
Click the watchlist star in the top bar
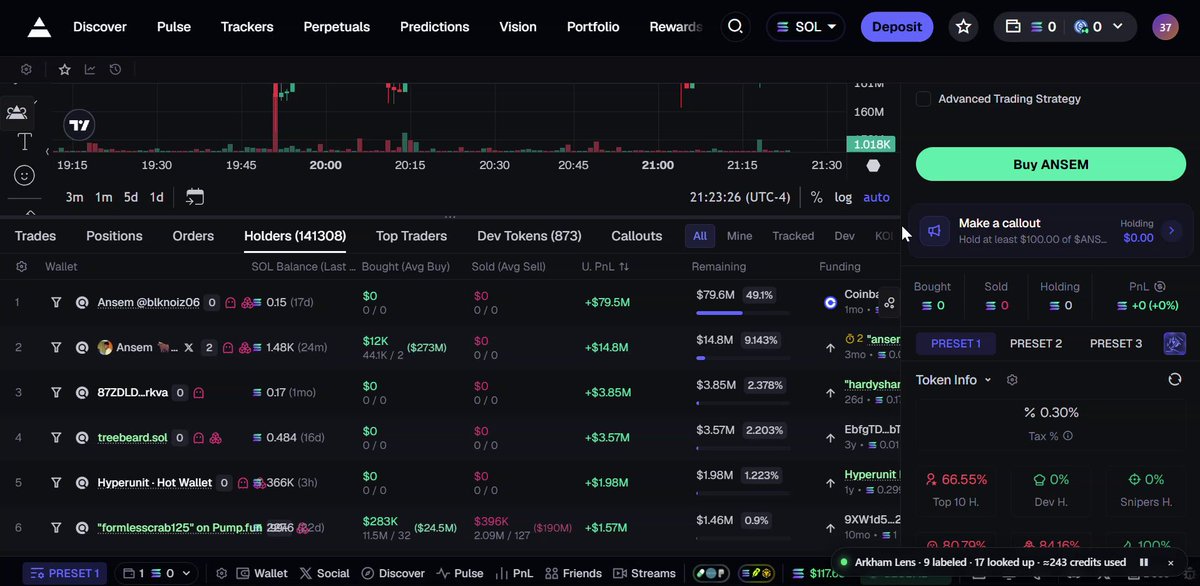point(963,27)
